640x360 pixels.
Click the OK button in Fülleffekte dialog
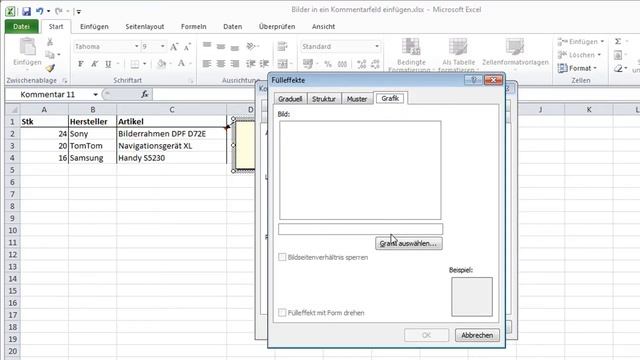426,335
